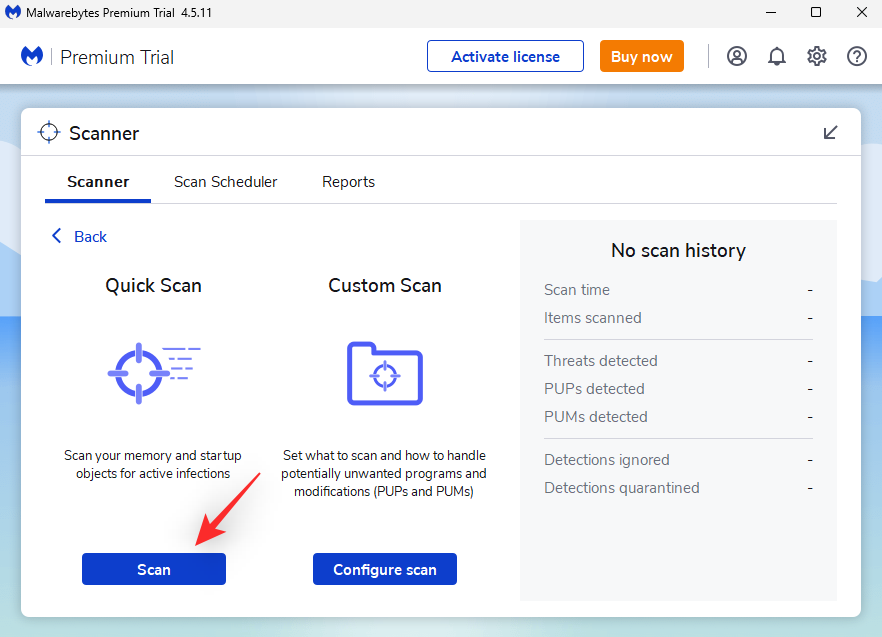Click the Activate license button
The width and height of the screenshot is (882, 637).
pyautogui.click(x=505, y=56)
